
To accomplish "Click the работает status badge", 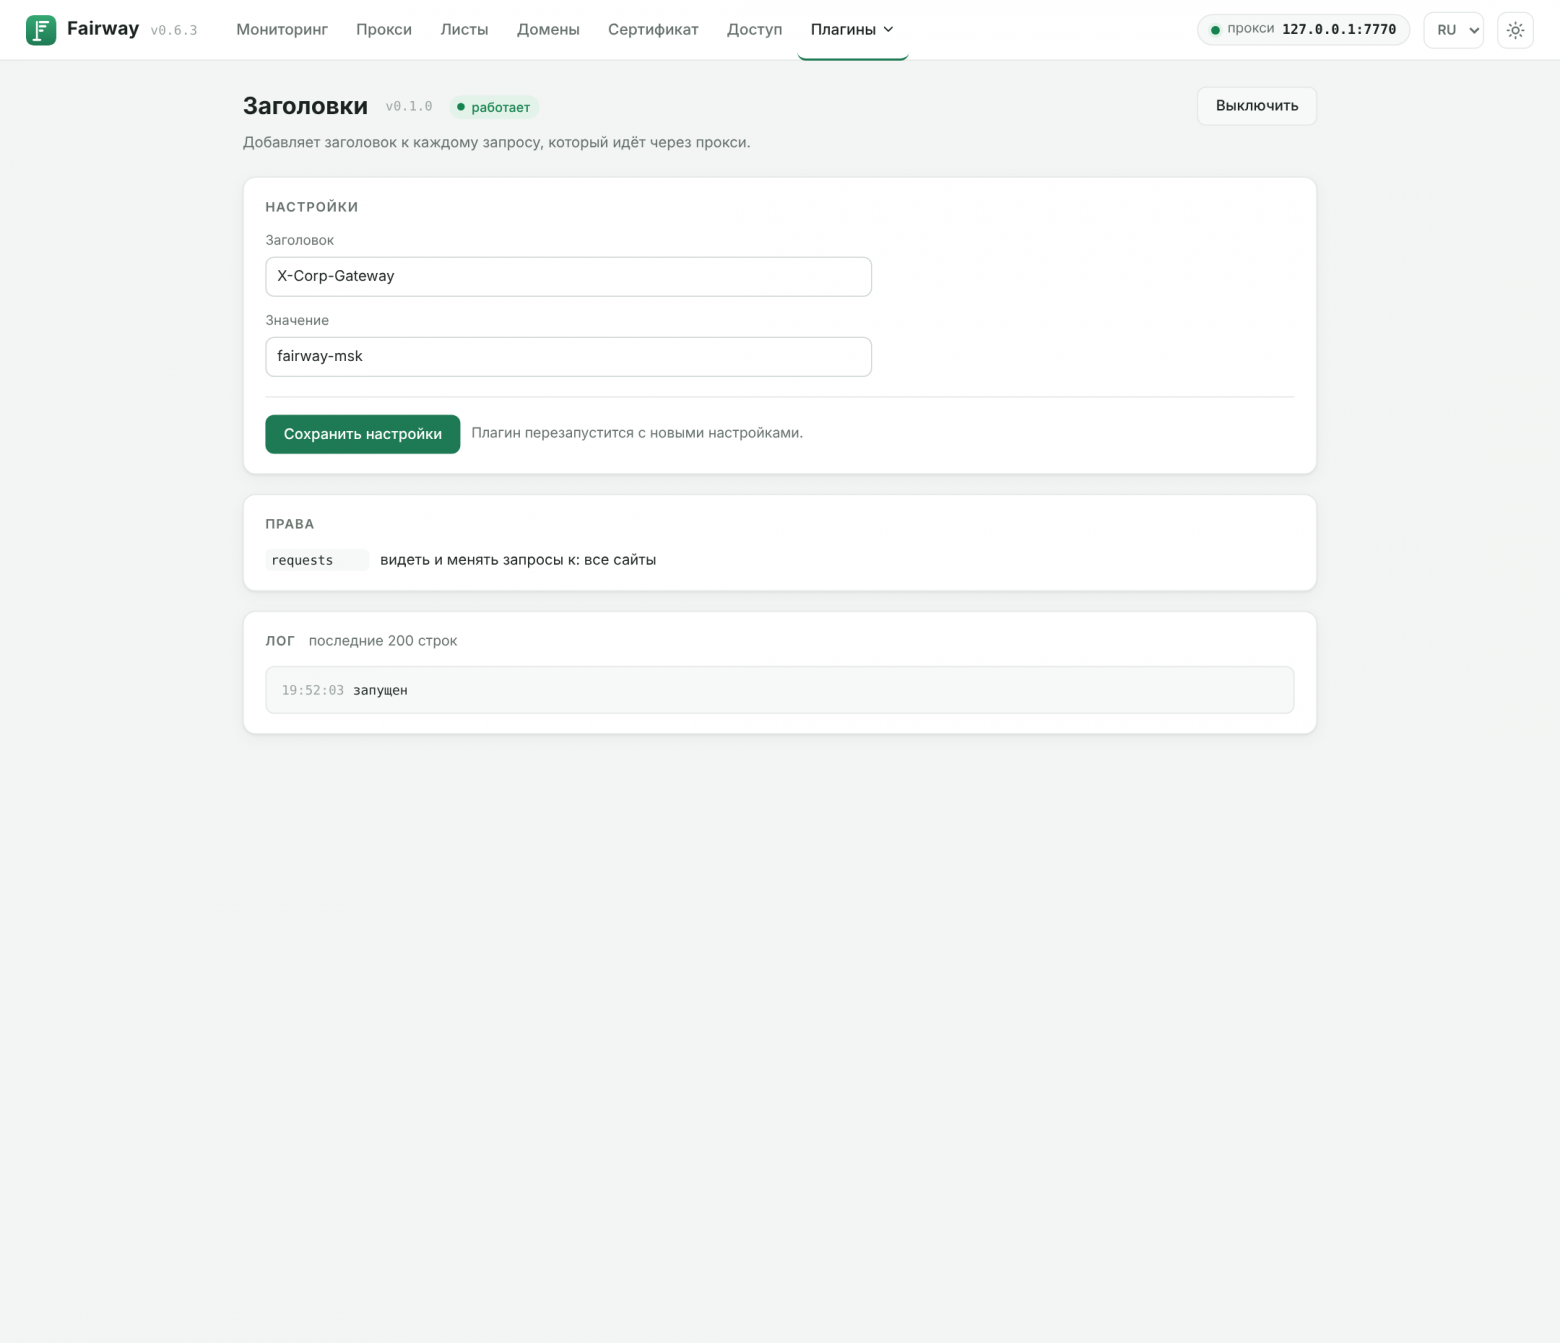I will 494,107.
